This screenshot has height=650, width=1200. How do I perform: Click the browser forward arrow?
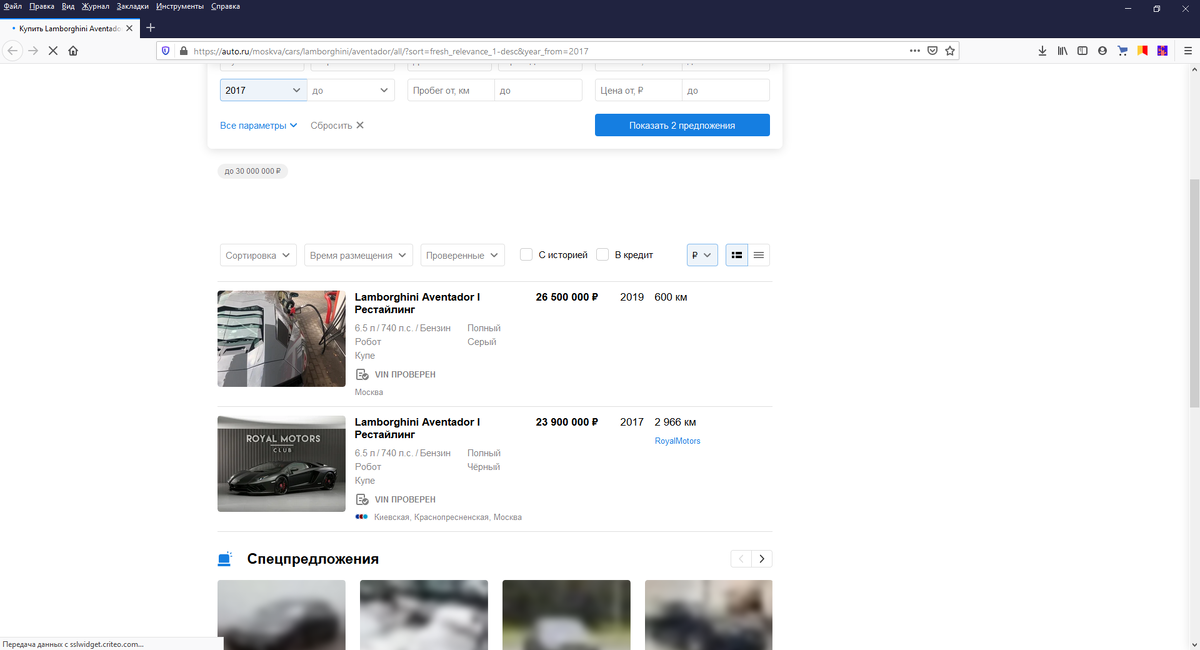33,50
